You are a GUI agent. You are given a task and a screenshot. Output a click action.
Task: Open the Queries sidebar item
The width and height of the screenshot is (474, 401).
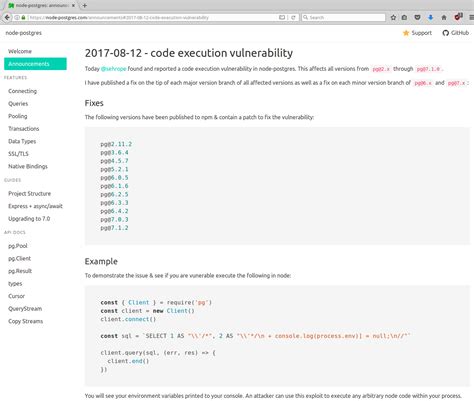tap(18, 104)
